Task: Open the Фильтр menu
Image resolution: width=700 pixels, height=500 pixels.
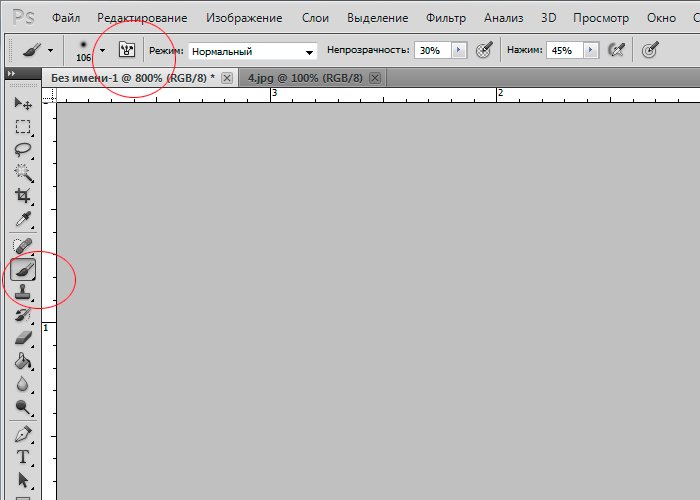Action: click(x=445, y=18)
